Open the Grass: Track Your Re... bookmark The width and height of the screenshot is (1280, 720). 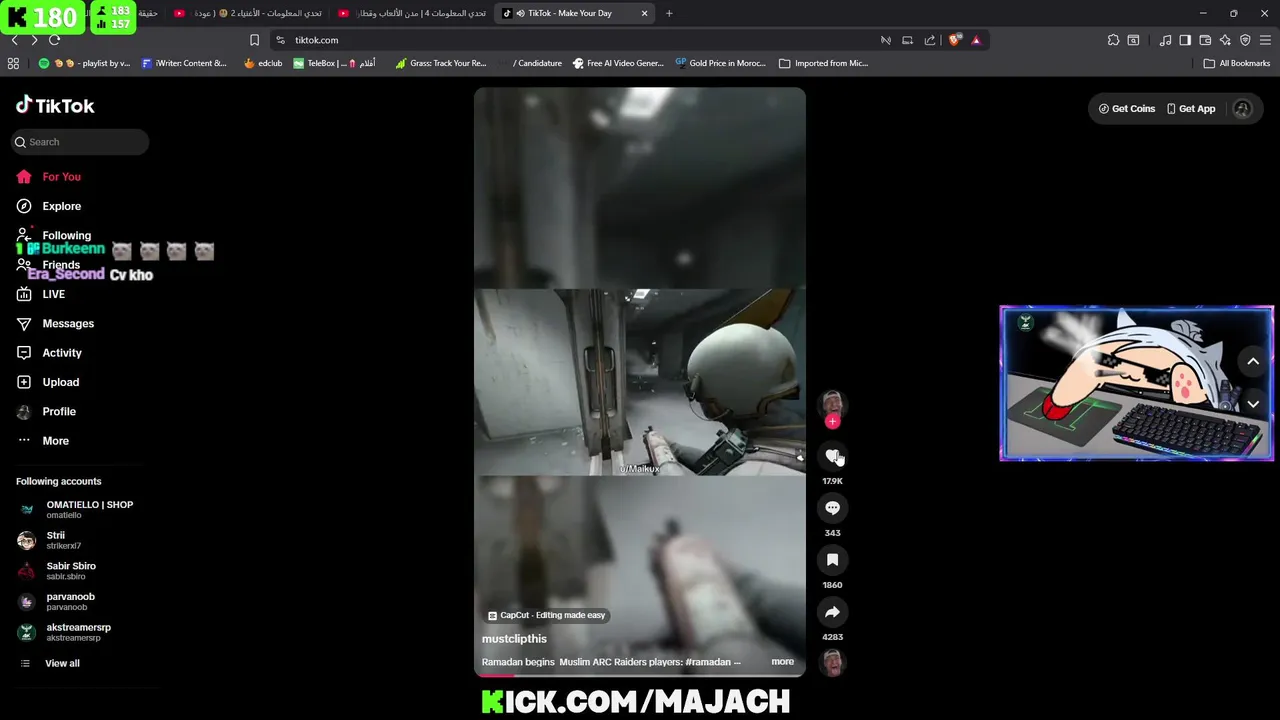440,63
